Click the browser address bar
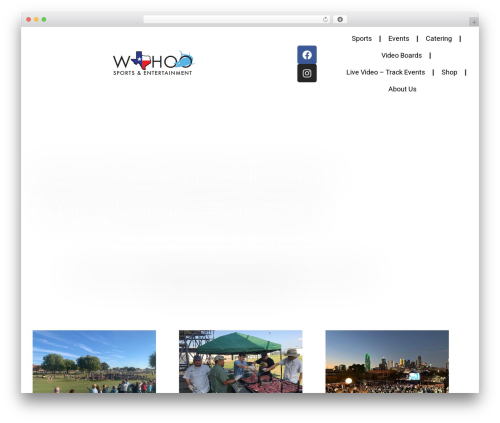The image size is (500, 423). (236, 19)
